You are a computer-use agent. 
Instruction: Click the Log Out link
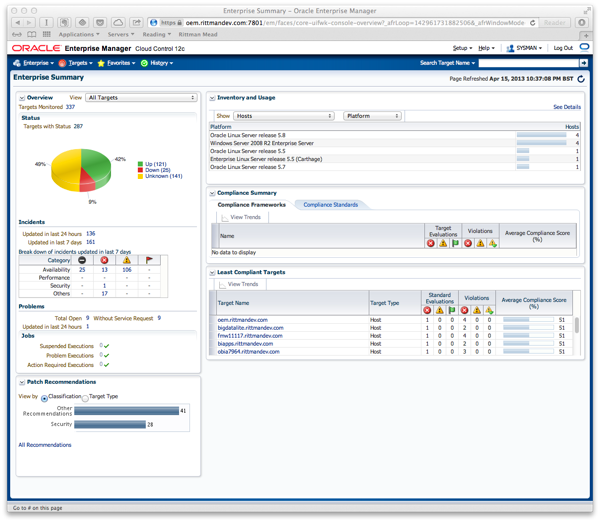coord(563,48)
